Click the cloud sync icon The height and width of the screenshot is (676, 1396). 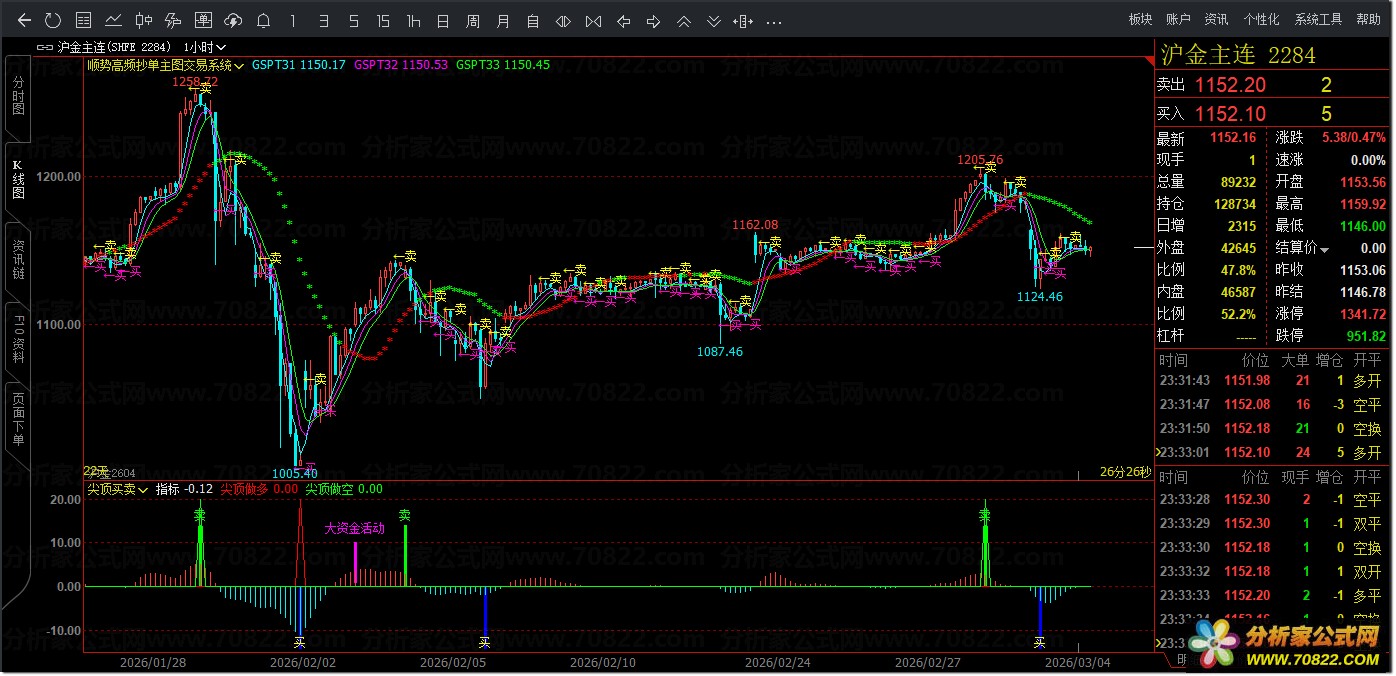233,20
